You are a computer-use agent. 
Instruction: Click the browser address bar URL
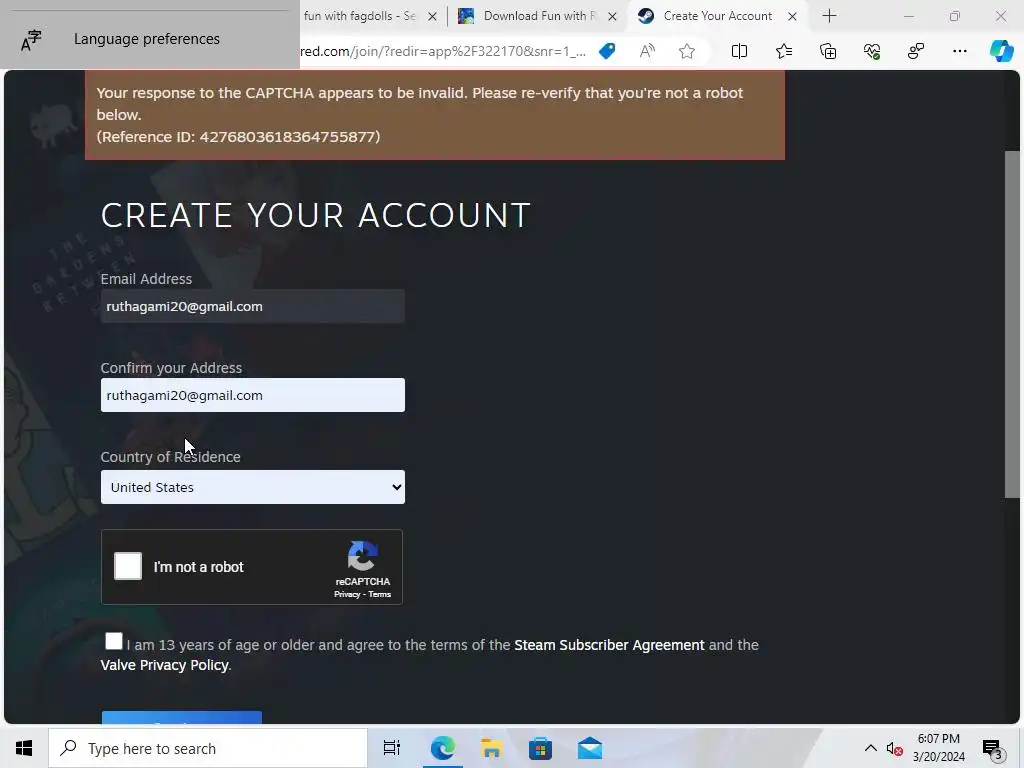pos(444,51)
